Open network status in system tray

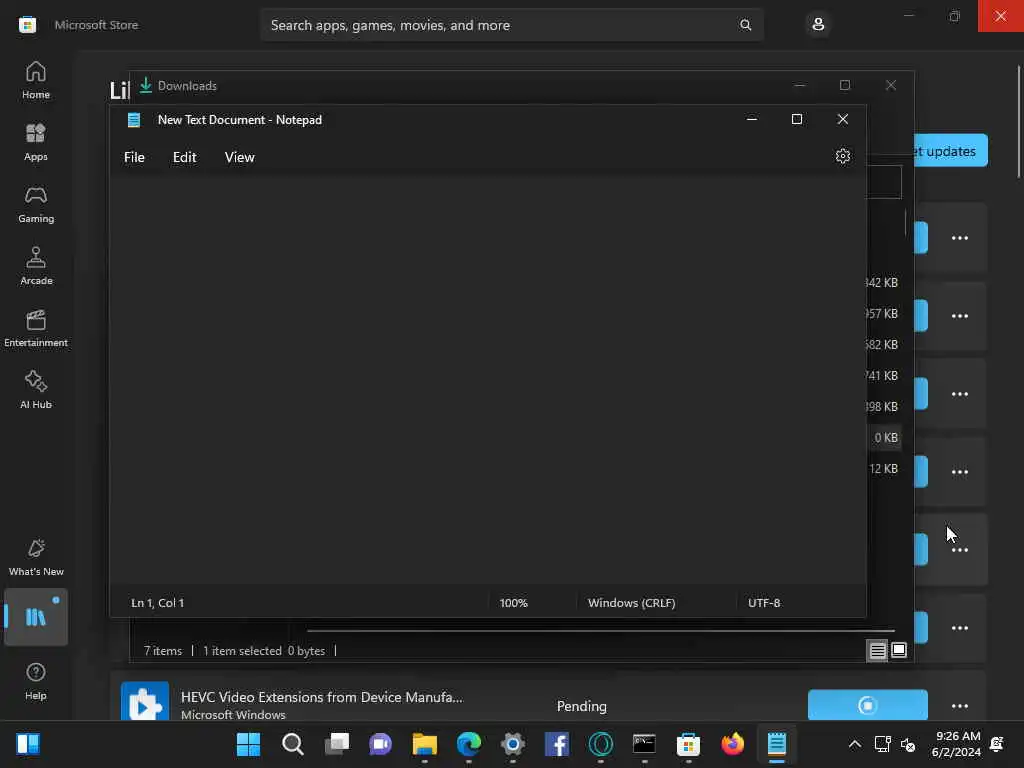click(x=882, y=744)
